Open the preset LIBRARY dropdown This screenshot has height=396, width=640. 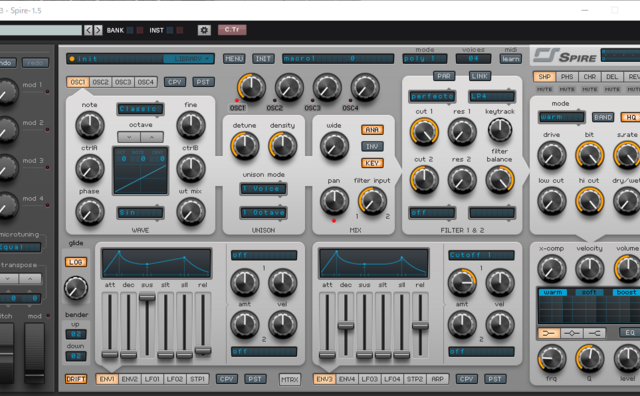pyautogui.click(x=189, y=59)
